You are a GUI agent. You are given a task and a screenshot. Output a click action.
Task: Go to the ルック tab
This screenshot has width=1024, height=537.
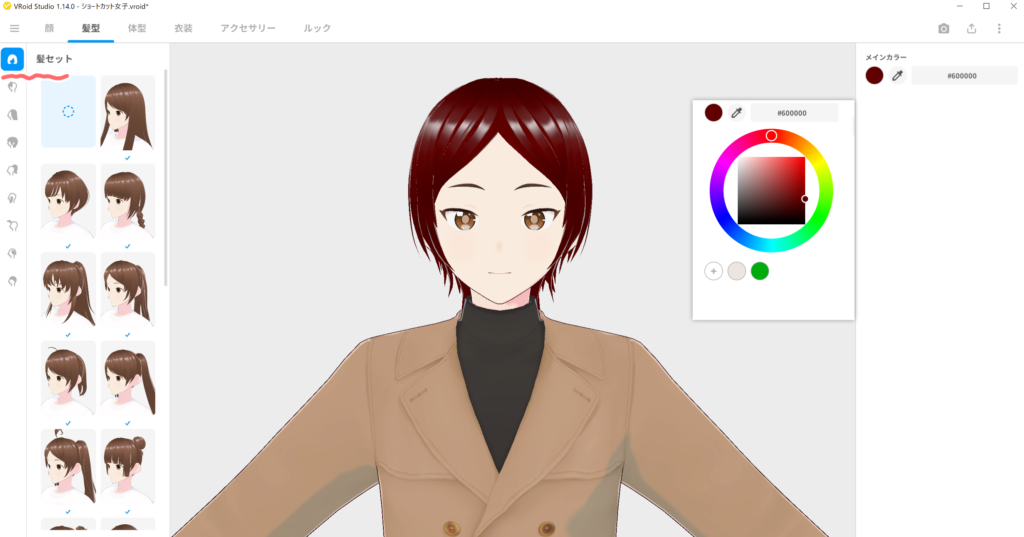pos(317,29)
